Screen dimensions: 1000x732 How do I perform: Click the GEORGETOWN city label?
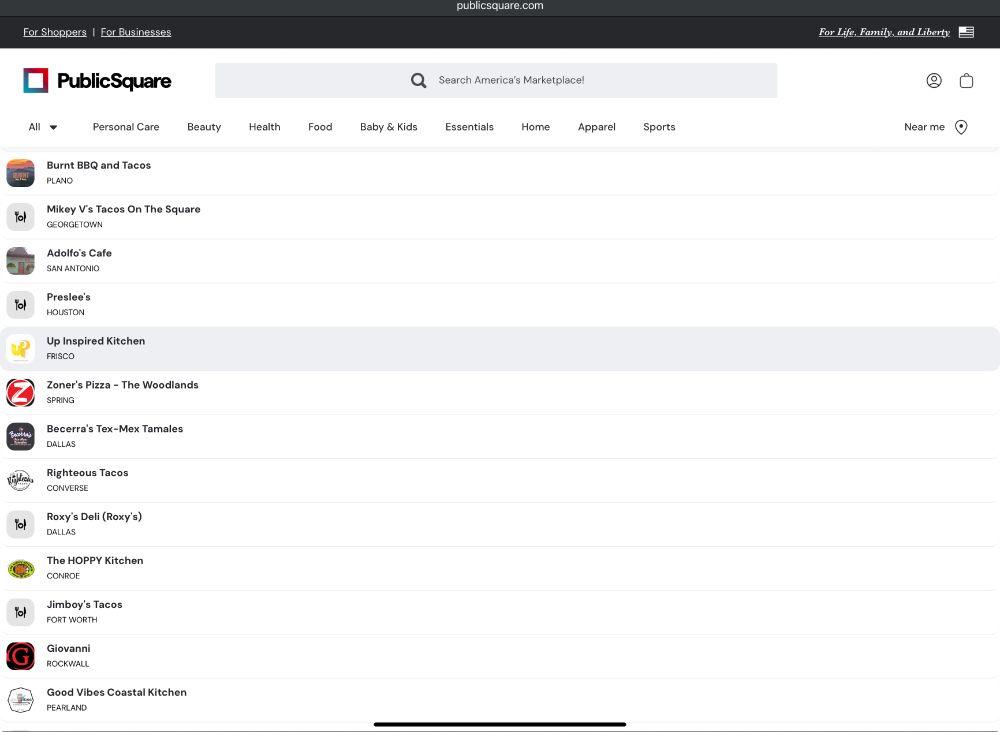coord(75,224)
